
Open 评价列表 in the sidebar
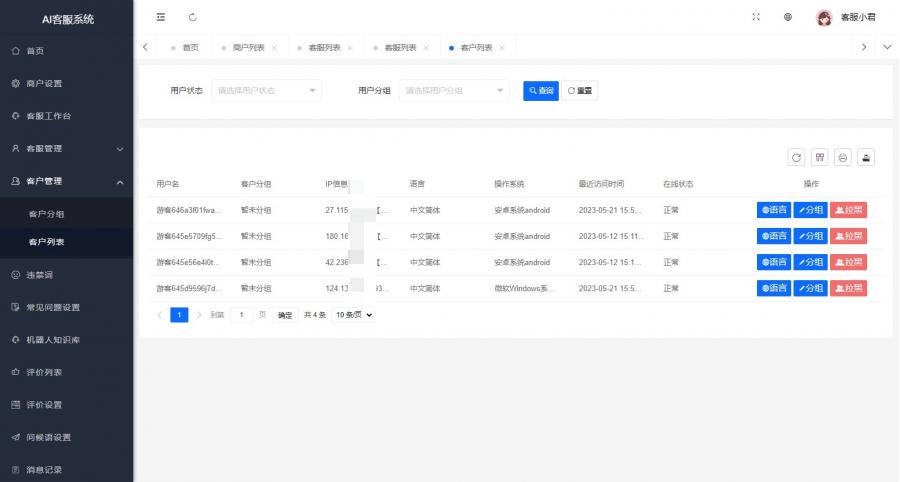click(67, 372)
